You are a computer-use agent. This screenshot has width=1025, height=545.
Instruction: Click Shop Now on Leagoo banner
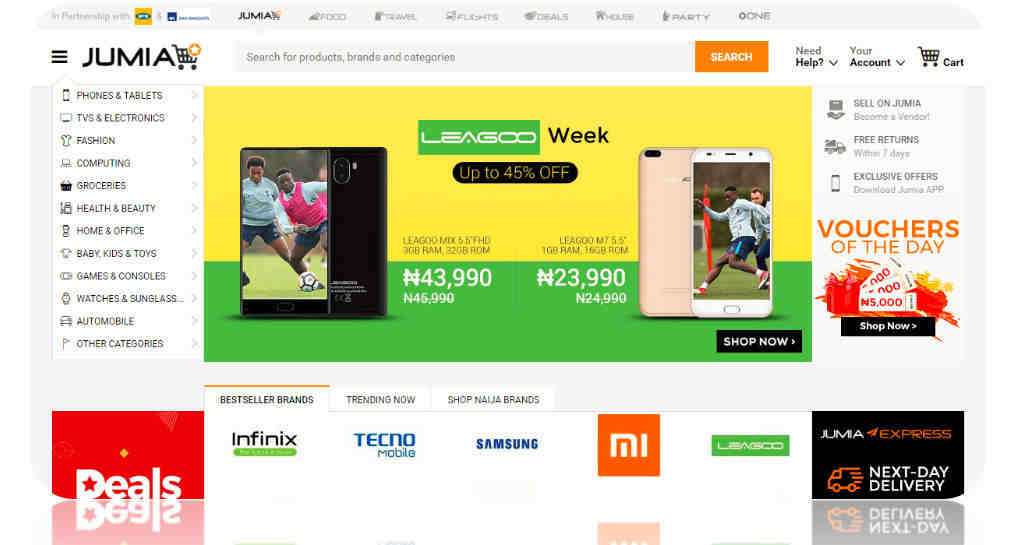[759, 341]
